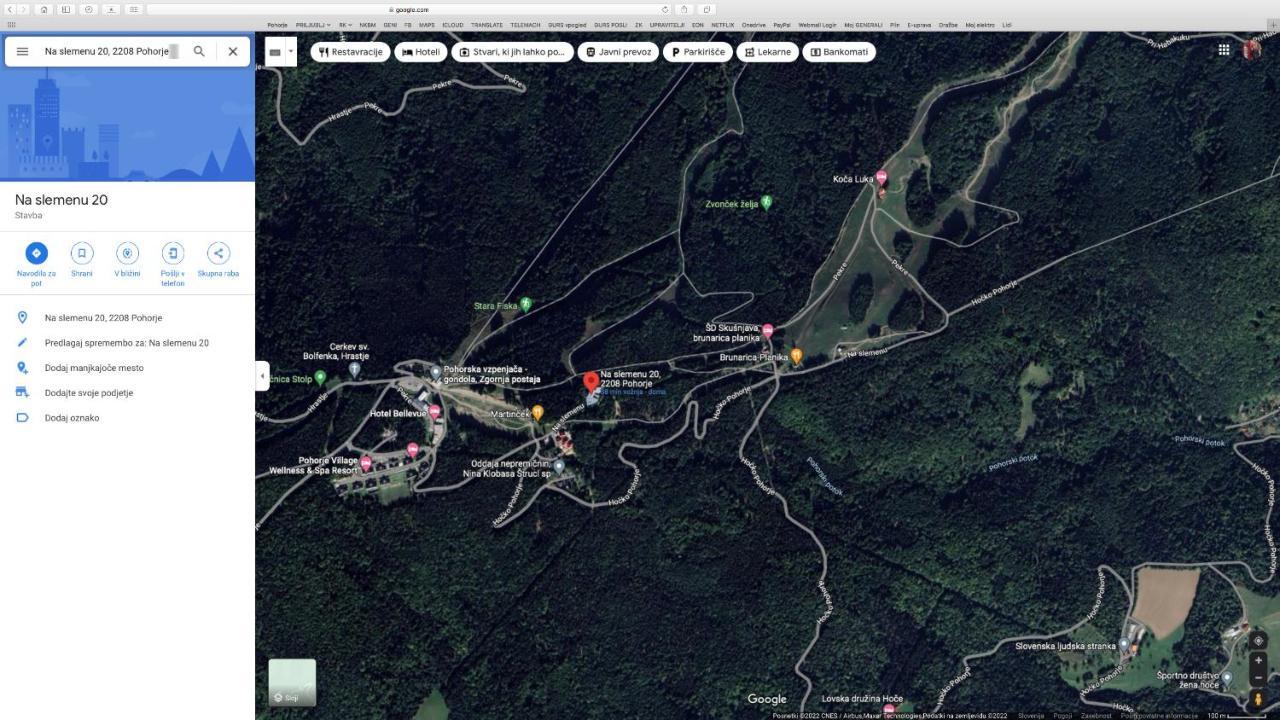Click the Cerkev sv. Bolfenka church marker
1280x720 pixels.
point(354,369)
